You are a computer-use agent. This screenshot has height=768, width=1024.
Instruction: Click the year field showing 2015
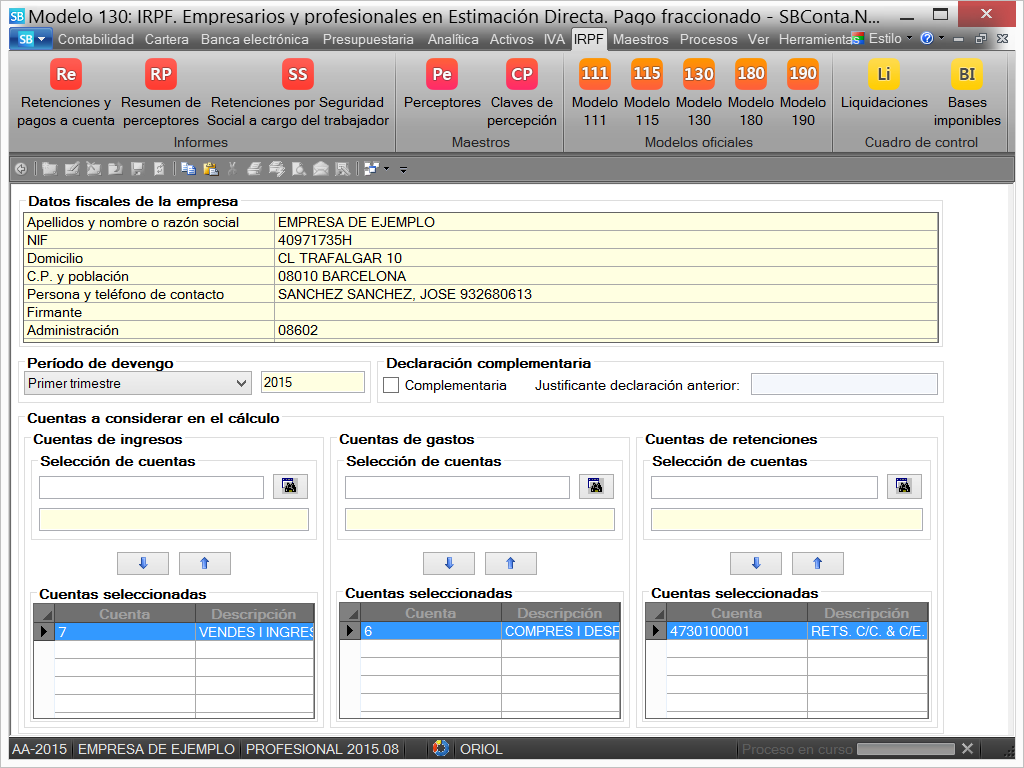[x=312, y=383]
